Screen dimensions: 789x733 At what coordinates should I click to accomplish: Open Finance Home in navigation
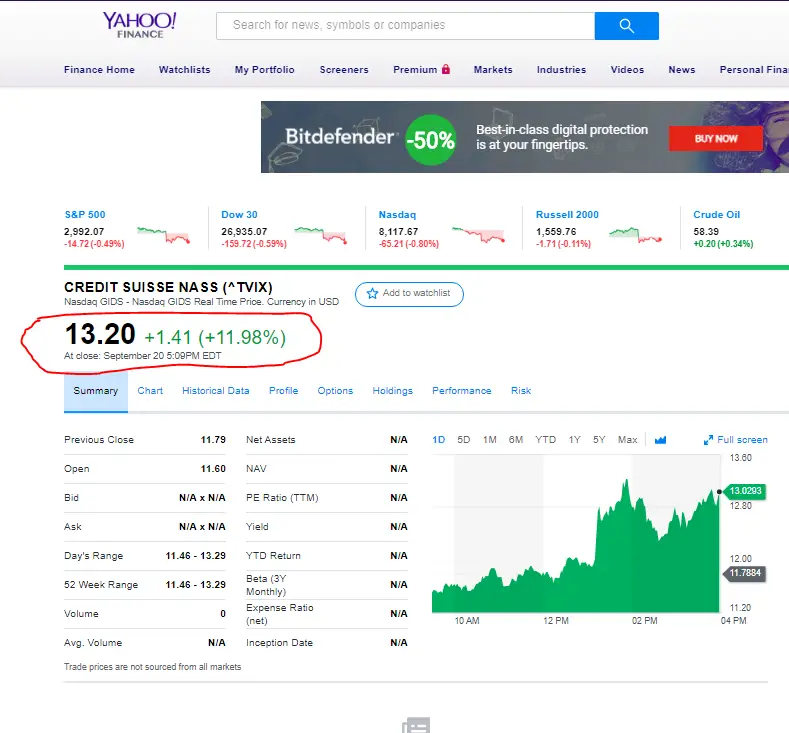(99, 69)
